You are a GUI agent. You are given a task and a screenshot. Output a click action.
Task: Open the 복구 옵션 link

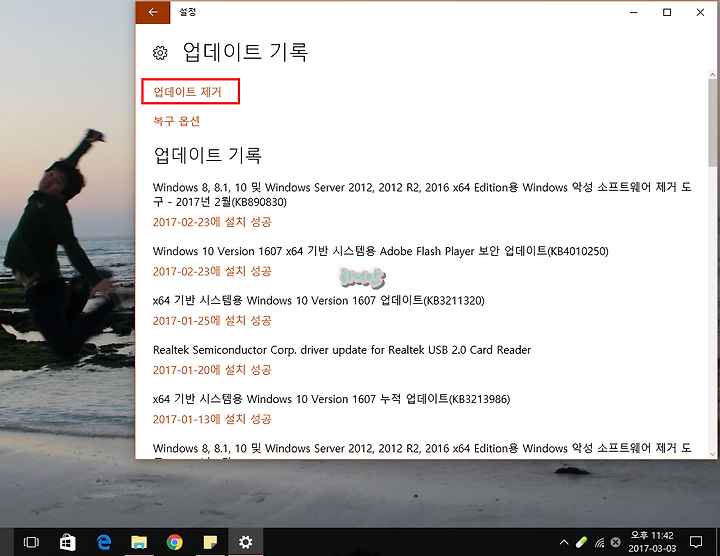(x=176, y=121)
